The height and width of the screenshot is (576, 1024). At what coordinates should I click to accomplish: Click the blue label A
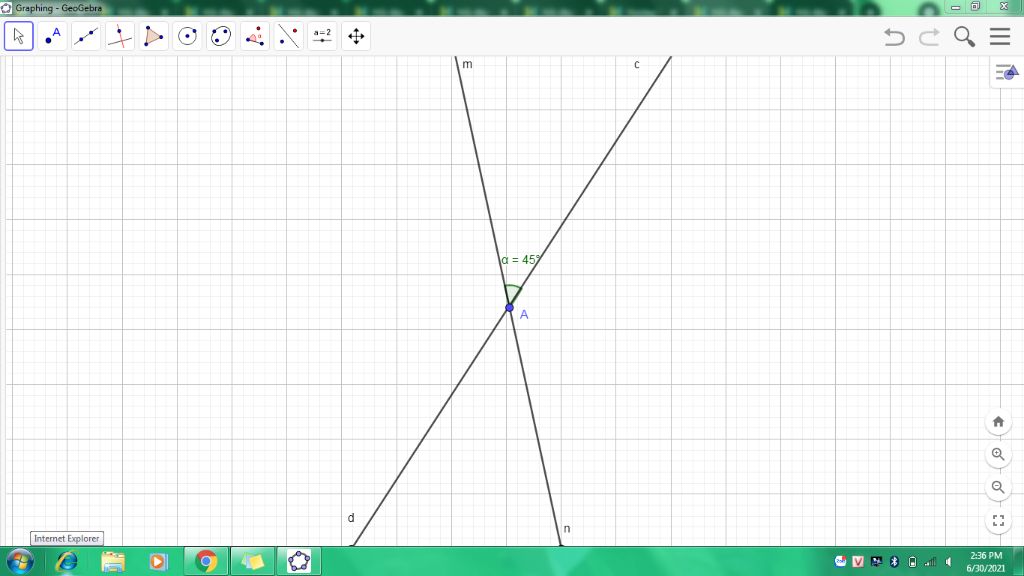pyautogui.click(x=524, y=315)
